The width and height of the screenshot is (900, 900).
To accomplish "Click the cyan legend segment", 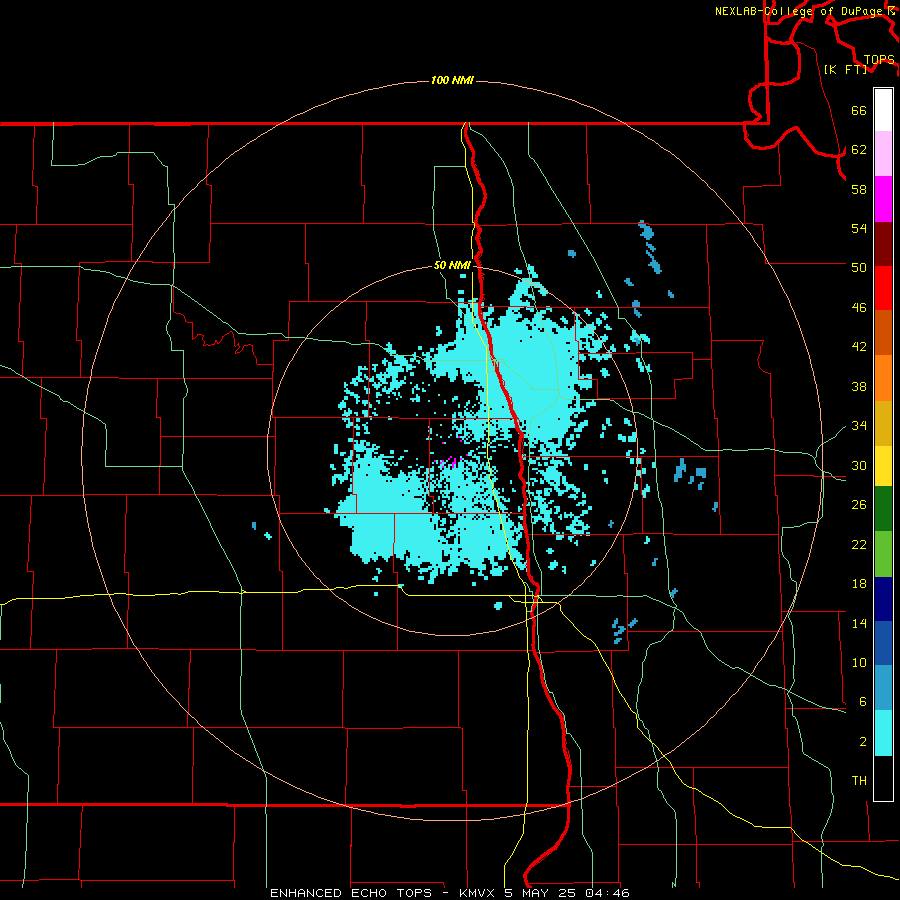I will pos(883,733).
